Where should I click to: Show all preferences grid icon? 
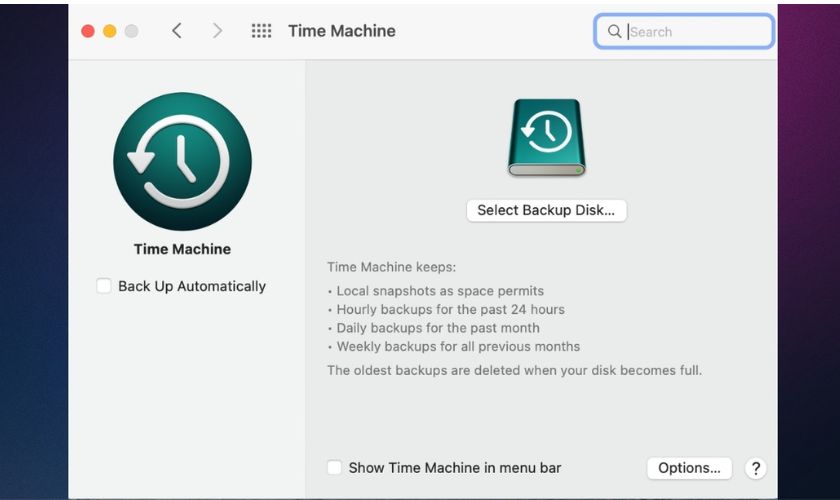(261, 31)
